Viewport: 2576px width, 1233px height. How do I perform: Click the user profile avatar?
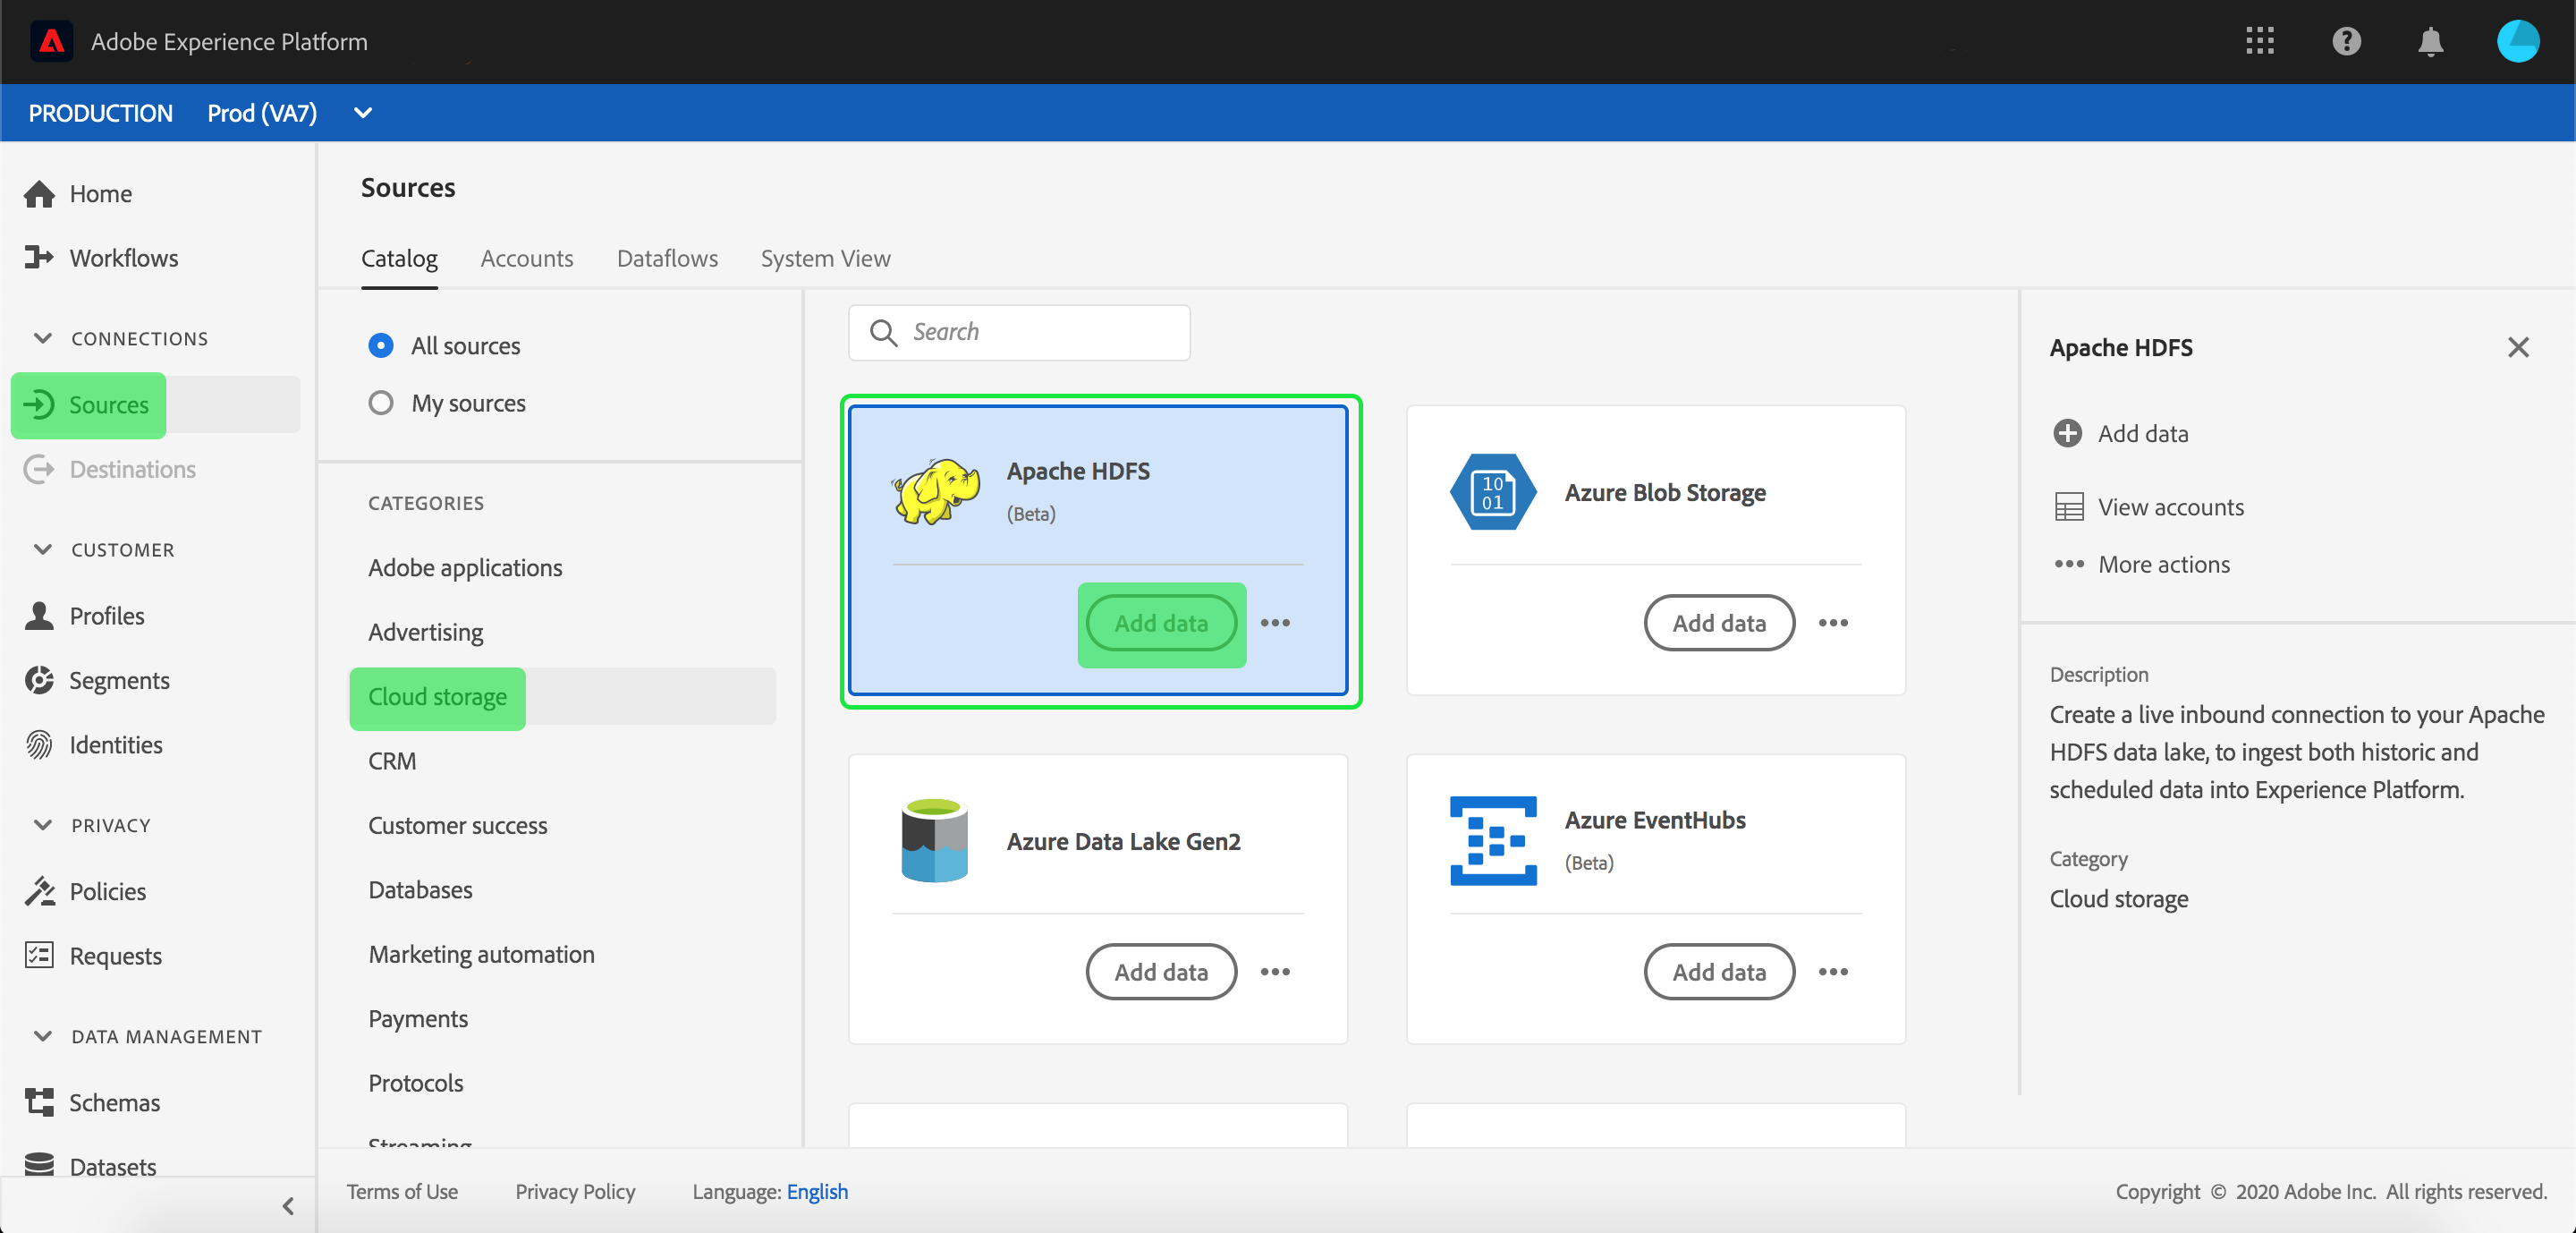[2516, 41]
